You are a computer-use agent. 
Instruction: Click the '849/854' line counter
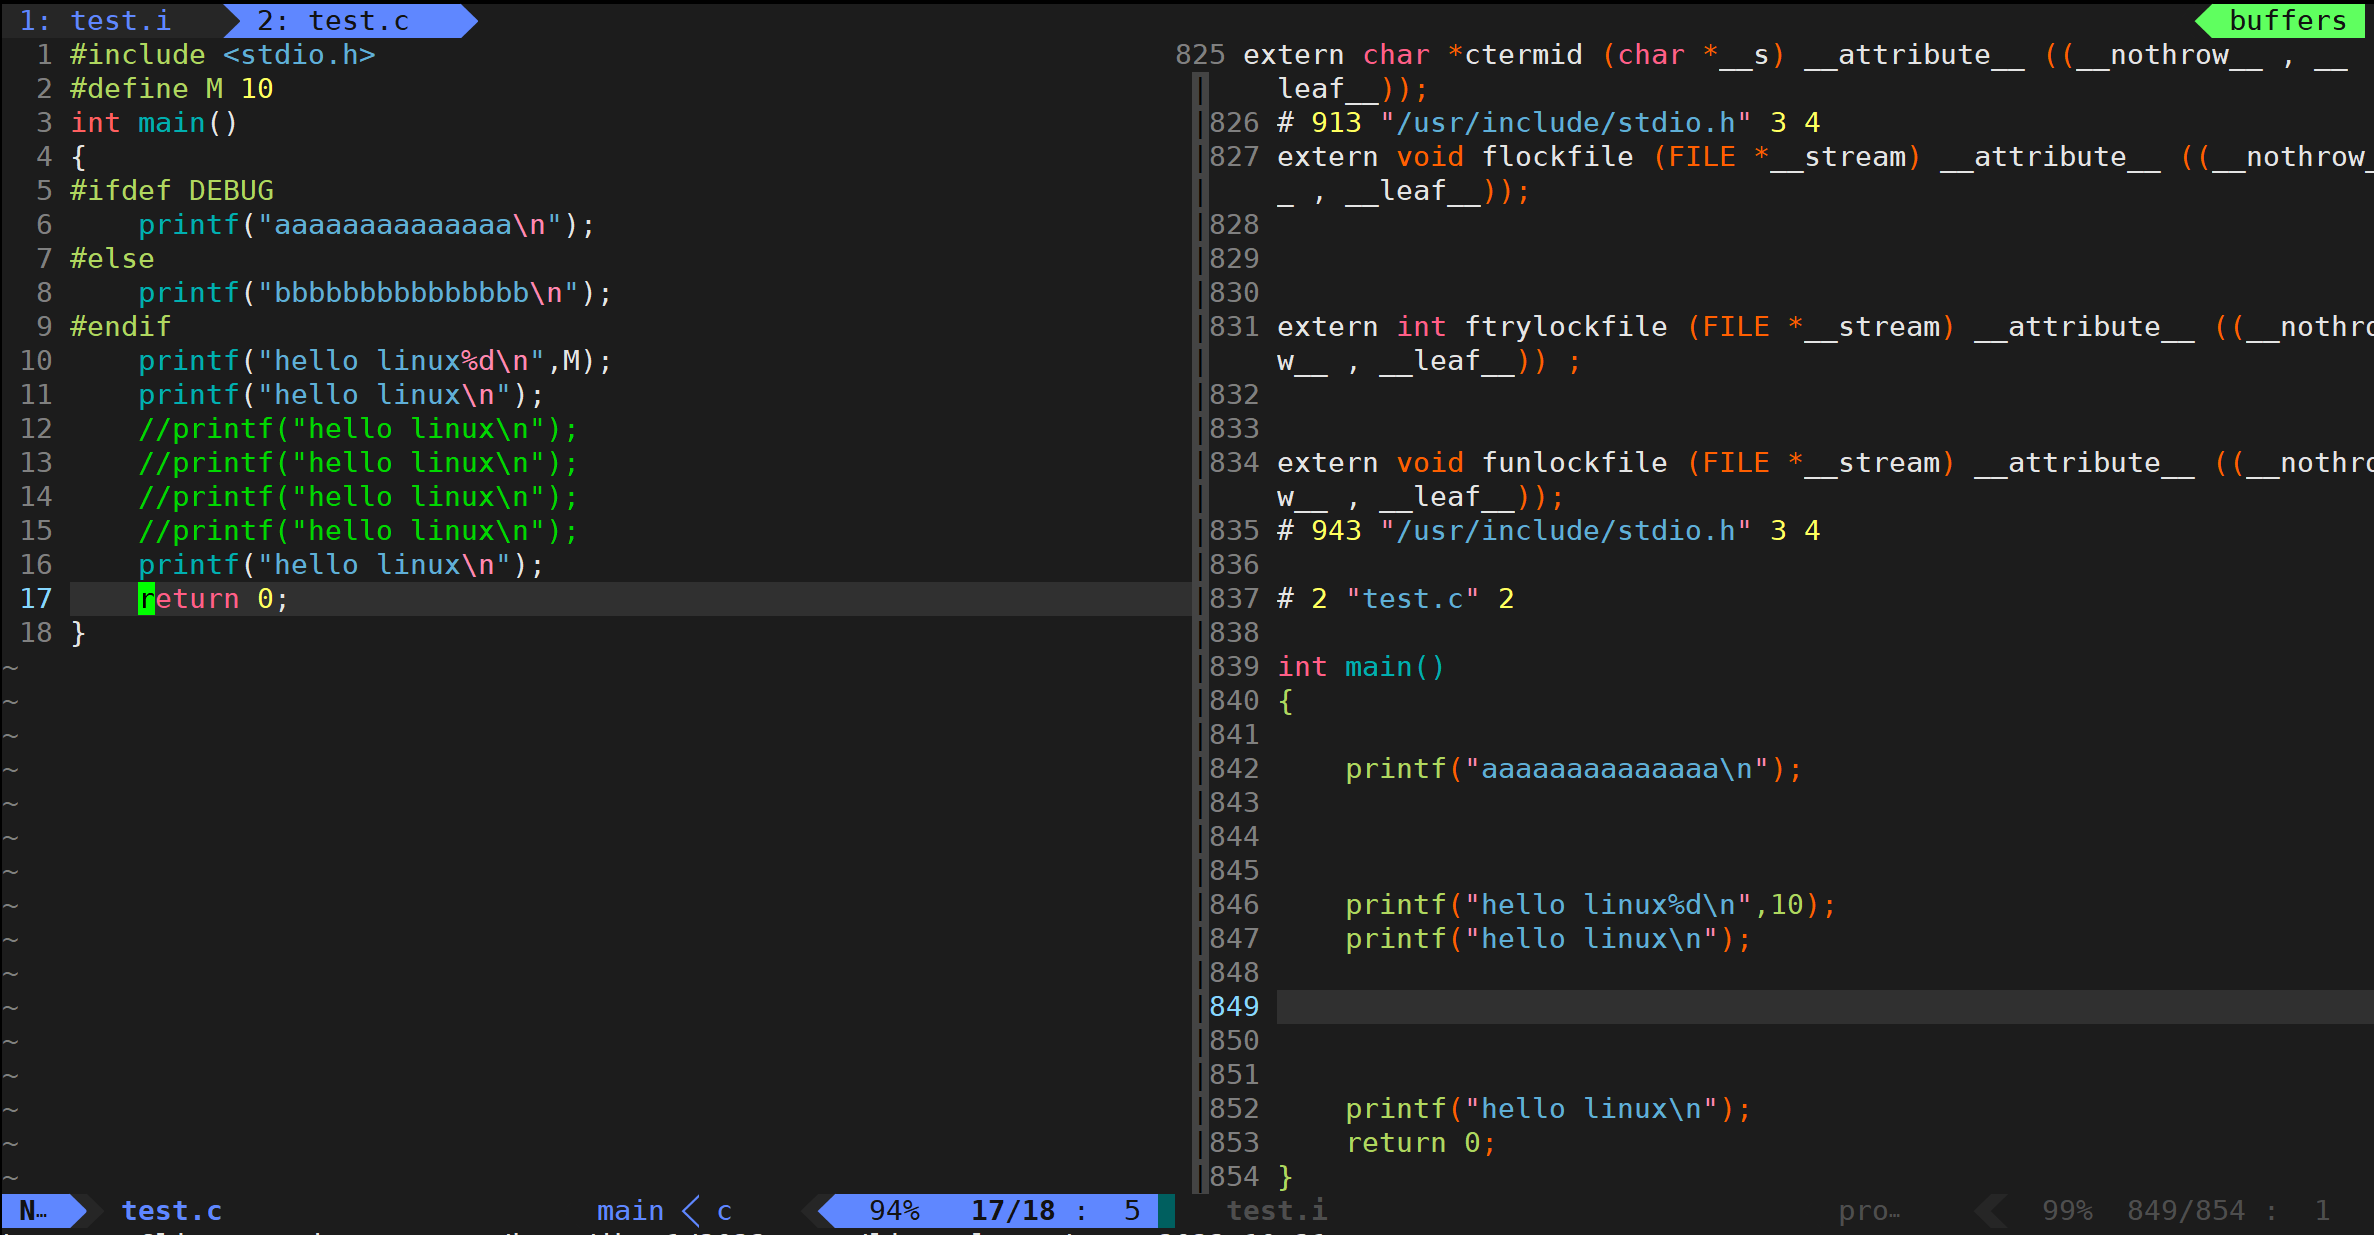(2186, 1211)
